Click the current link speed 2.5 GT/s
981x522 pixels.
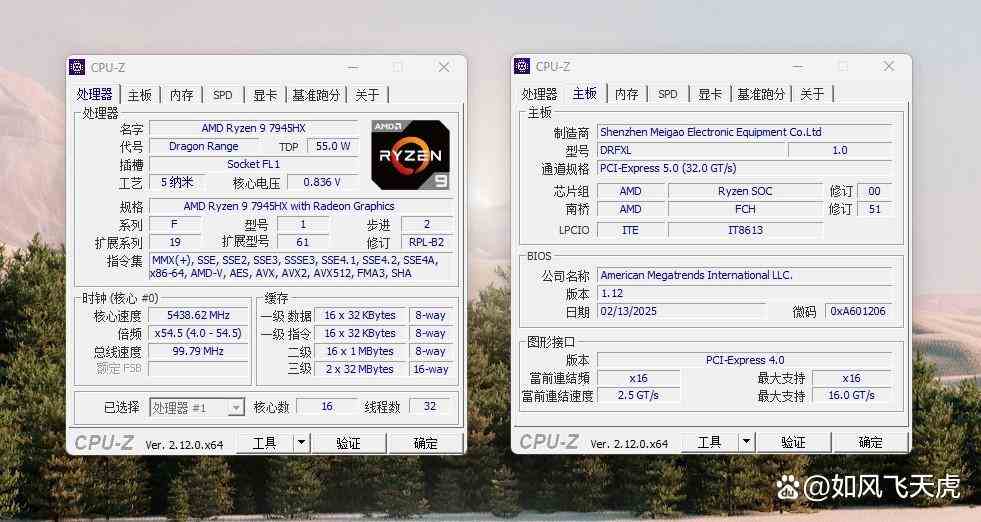click(639, 396)
